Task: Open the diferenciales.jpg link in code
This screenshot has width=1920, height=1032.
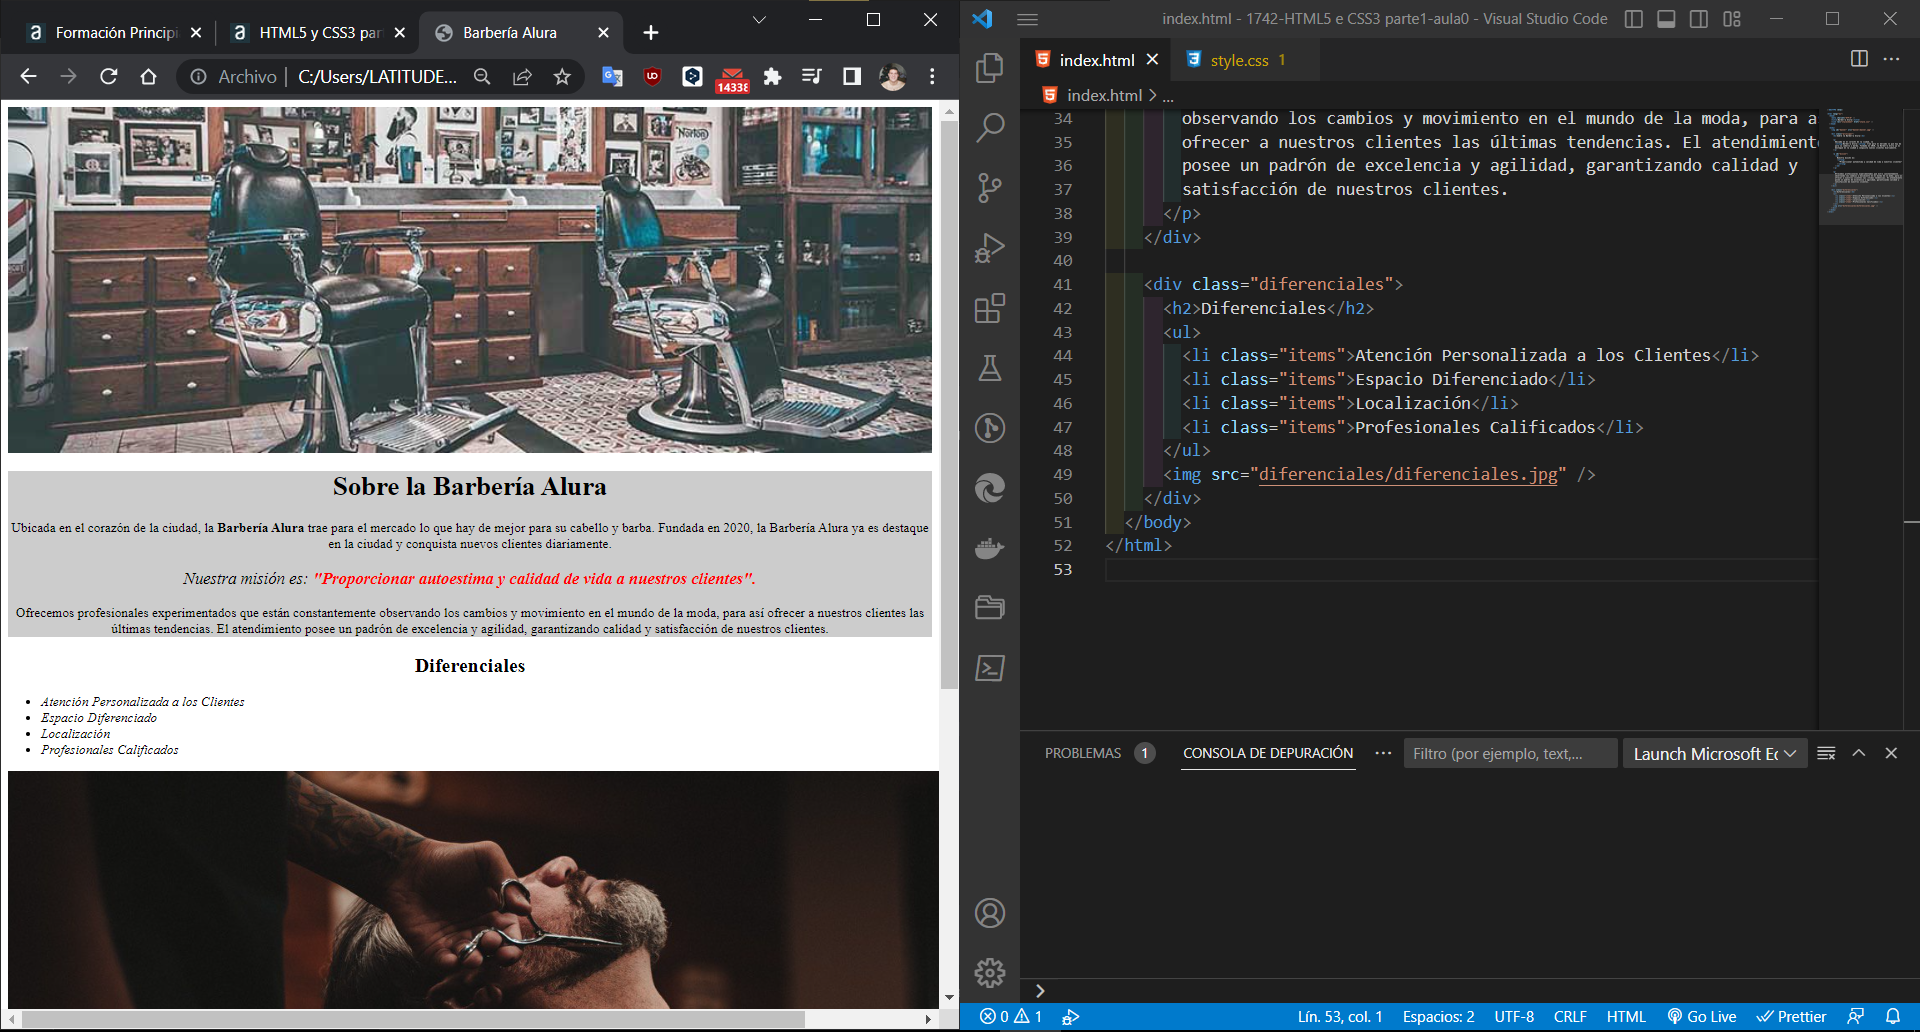Action: (1408, 474)
